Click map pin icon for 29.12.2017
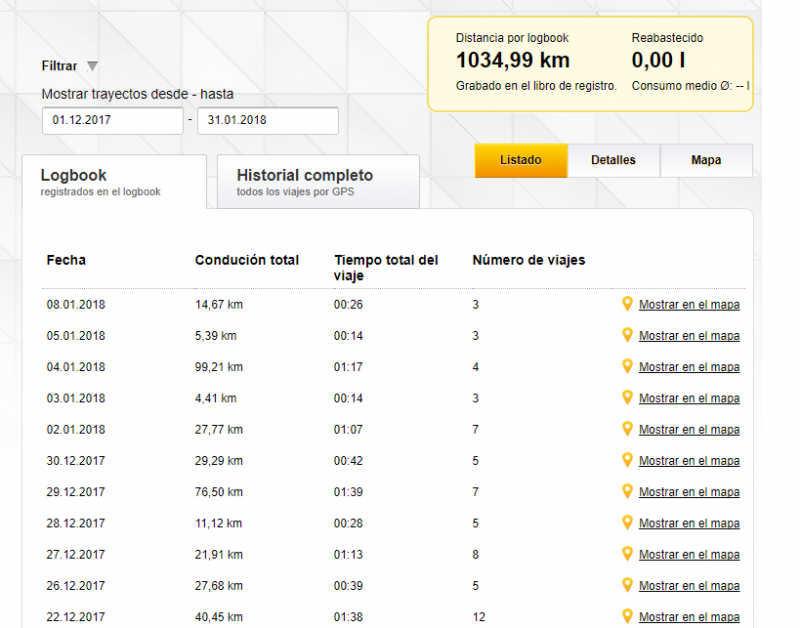 pos(628,491)
